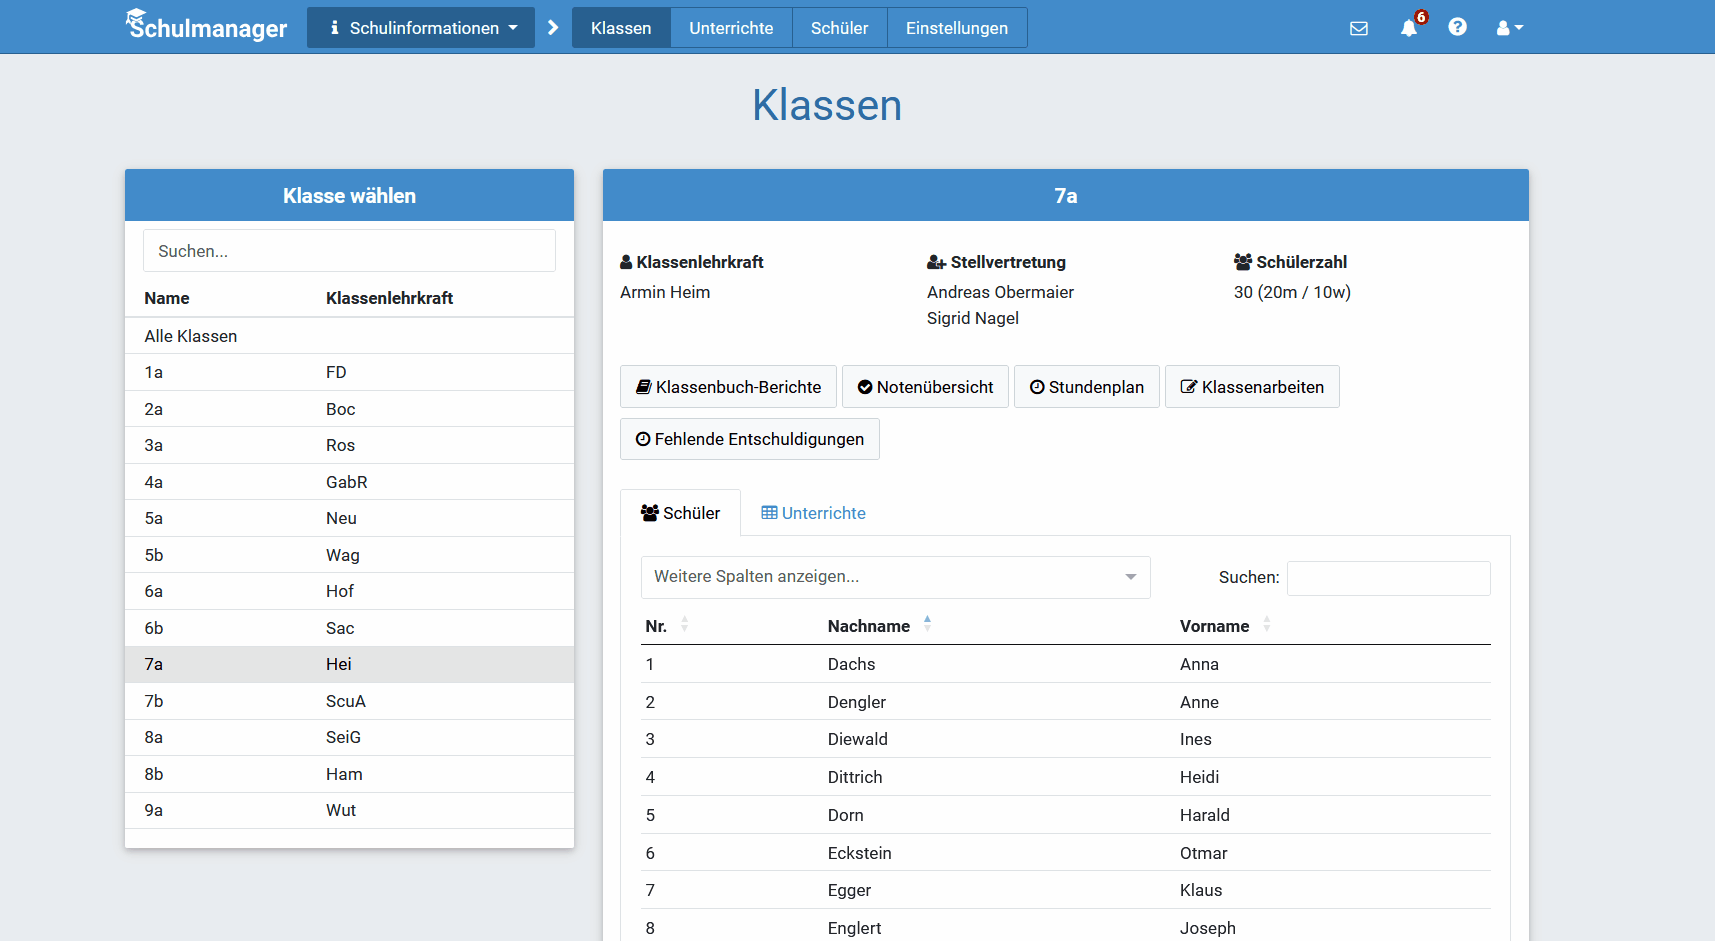Open Klassenbuch-Berichte via the book icon

728,387
